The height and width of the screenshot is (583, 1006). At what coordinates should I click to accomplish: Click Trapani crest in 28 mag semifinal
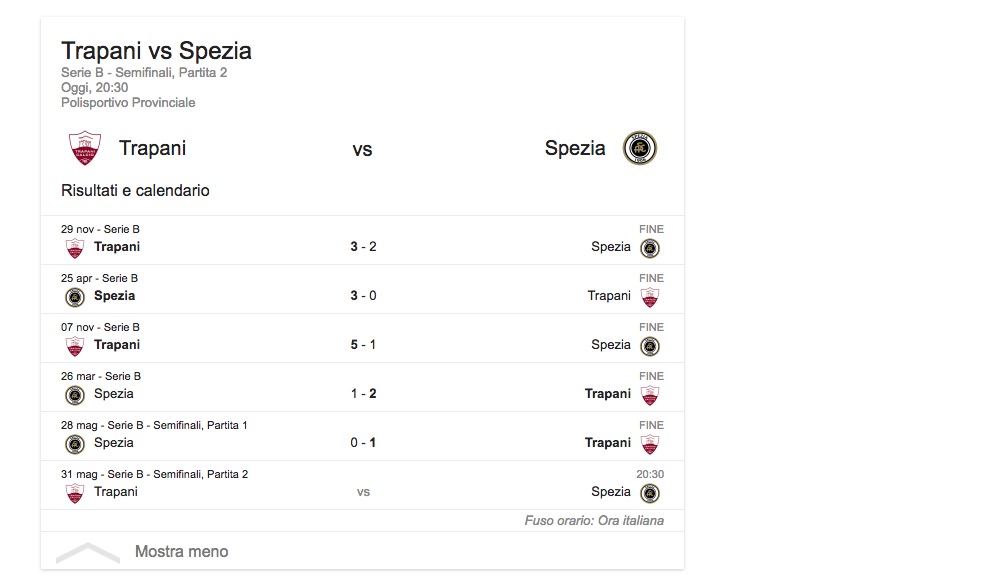(x=650, y=444)
